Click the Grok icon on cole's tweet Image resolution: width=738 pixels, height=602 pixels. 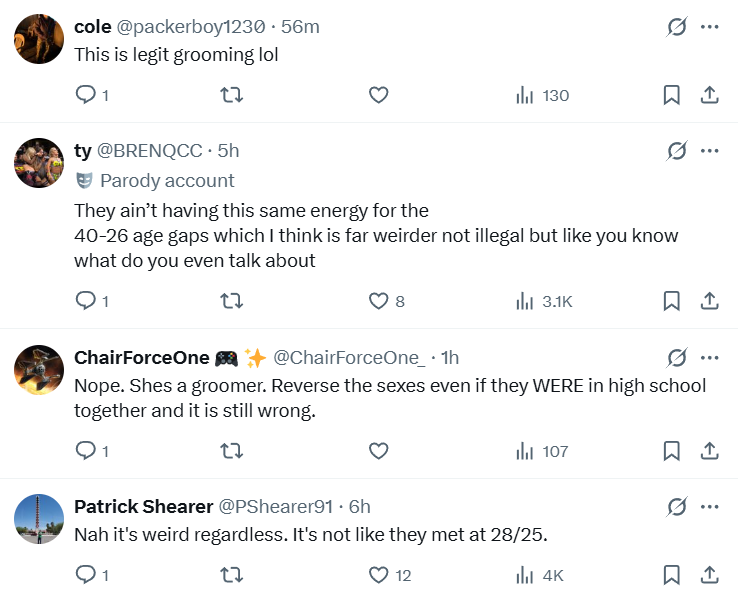(677, 27)
